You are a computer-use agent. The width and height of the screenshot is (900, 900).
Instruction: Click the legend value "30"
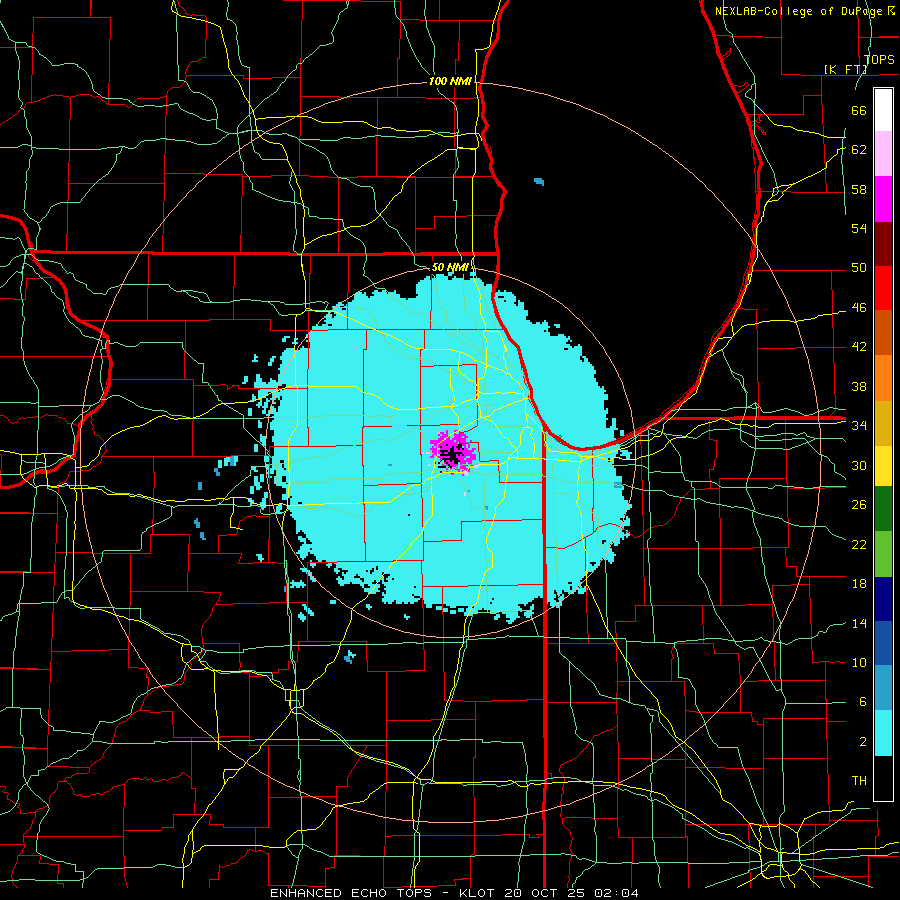click(x=859, y=465)
